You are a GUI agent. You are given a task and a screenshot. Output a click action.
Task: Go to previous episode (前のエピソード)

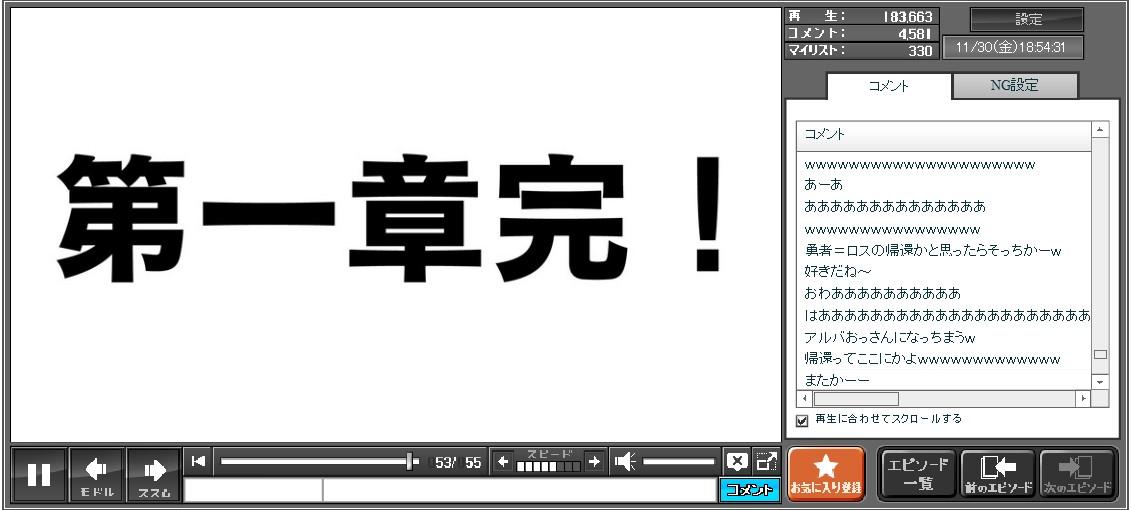(995, 474)
